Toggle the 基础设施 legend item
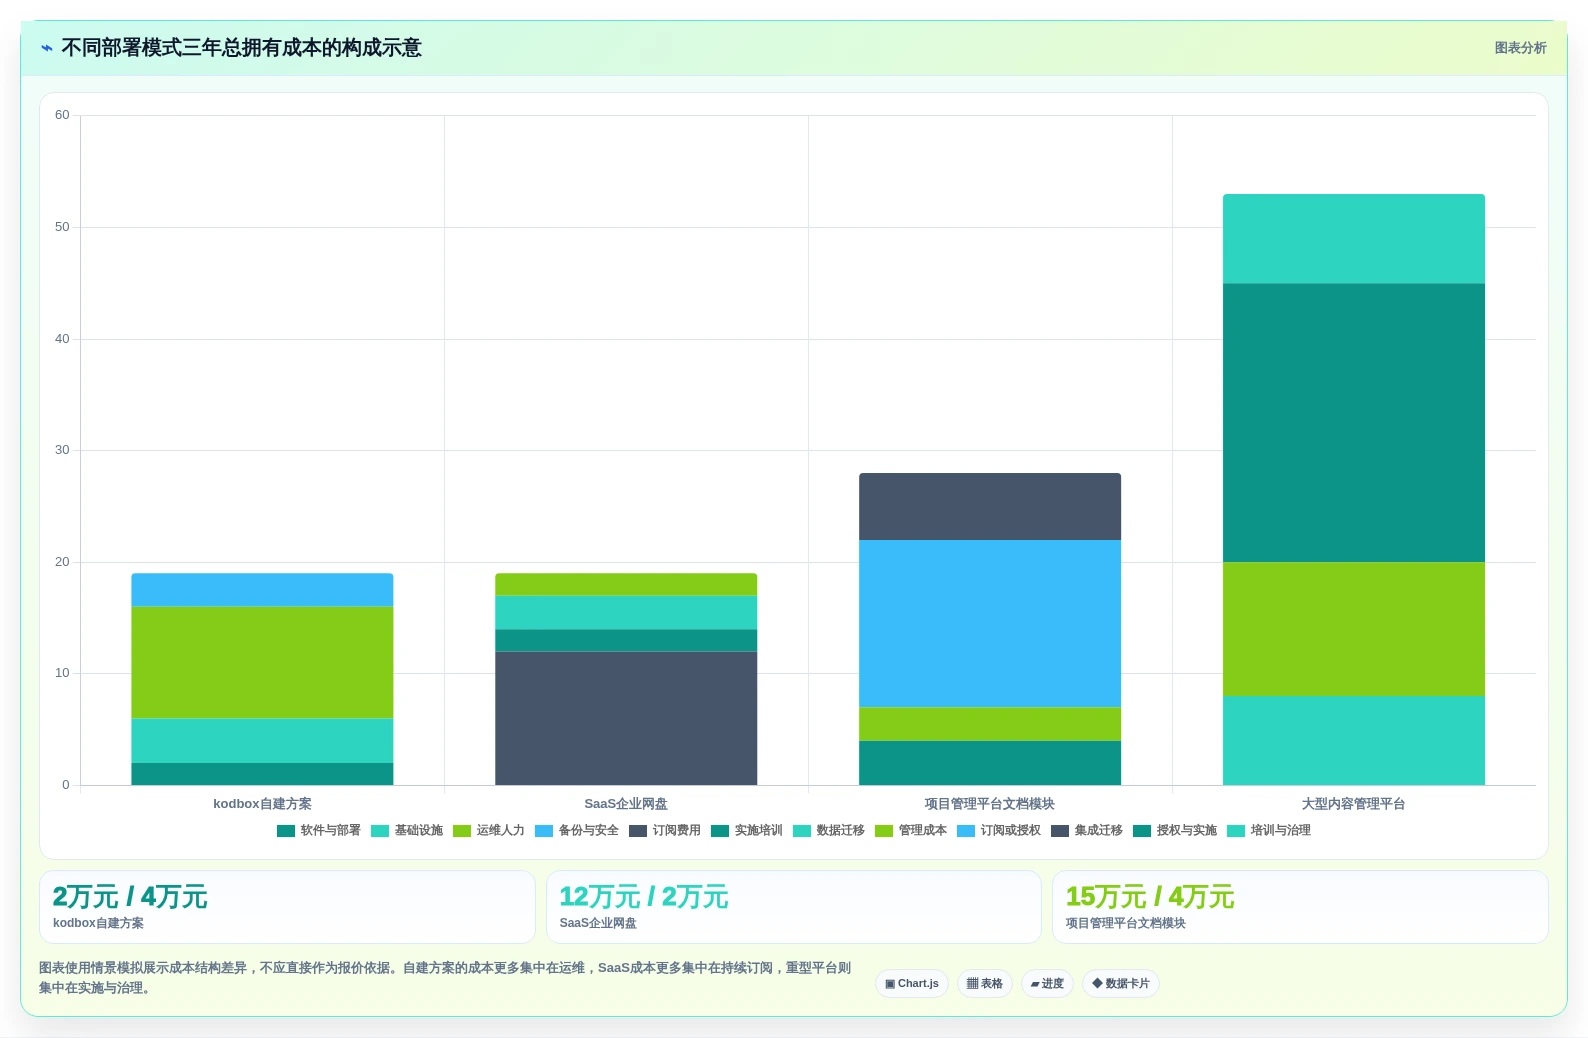The image size is (1588, 1038). [407, 831]
